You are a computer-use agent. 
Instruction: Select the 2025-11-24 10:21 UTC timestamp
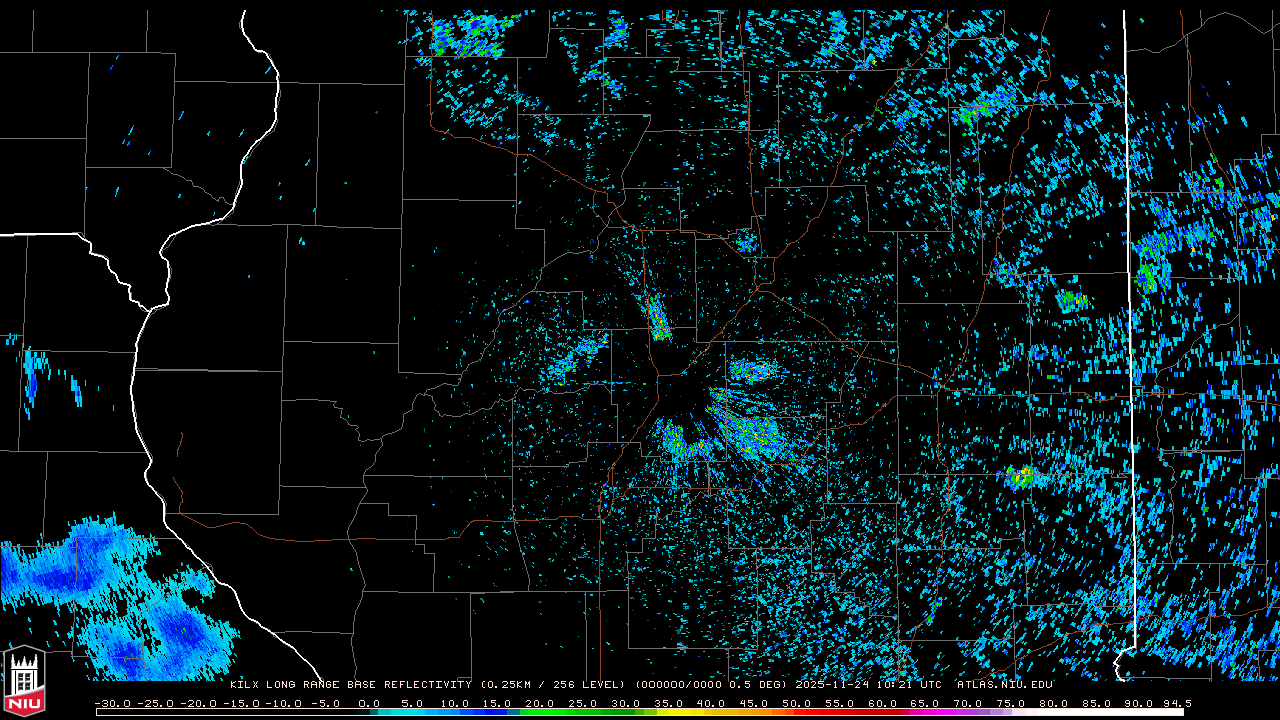[868, 685]
